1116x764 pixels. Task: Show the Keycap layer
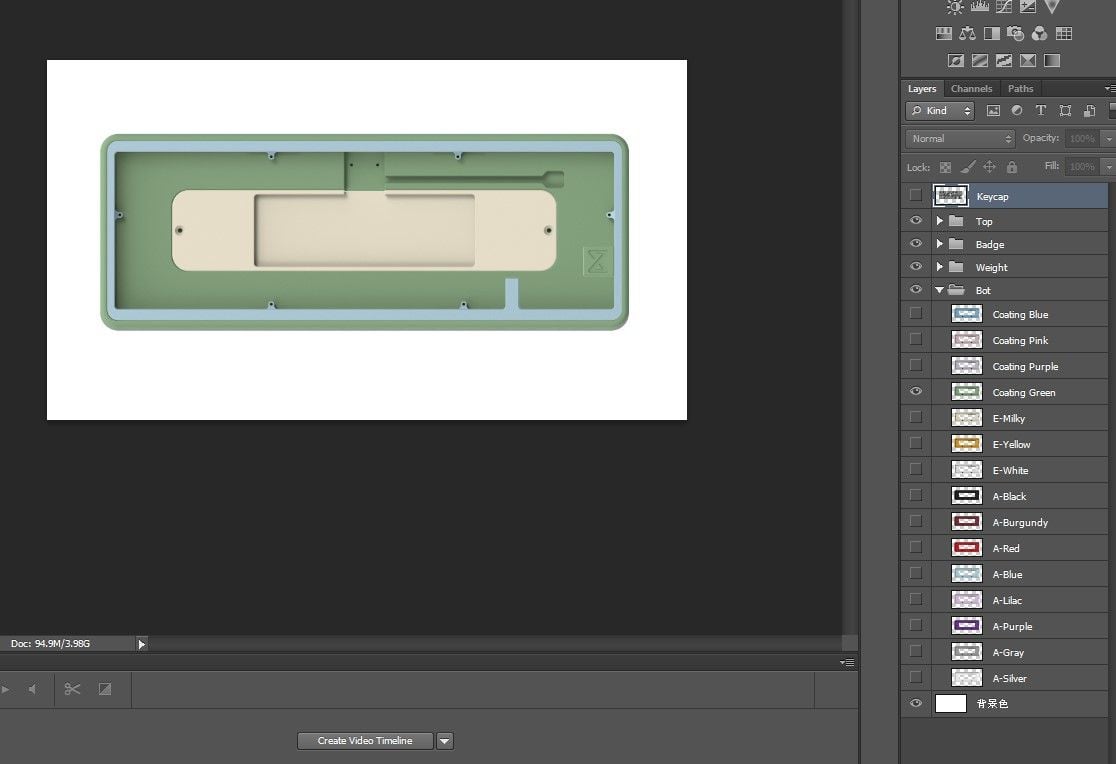(915, 195)
